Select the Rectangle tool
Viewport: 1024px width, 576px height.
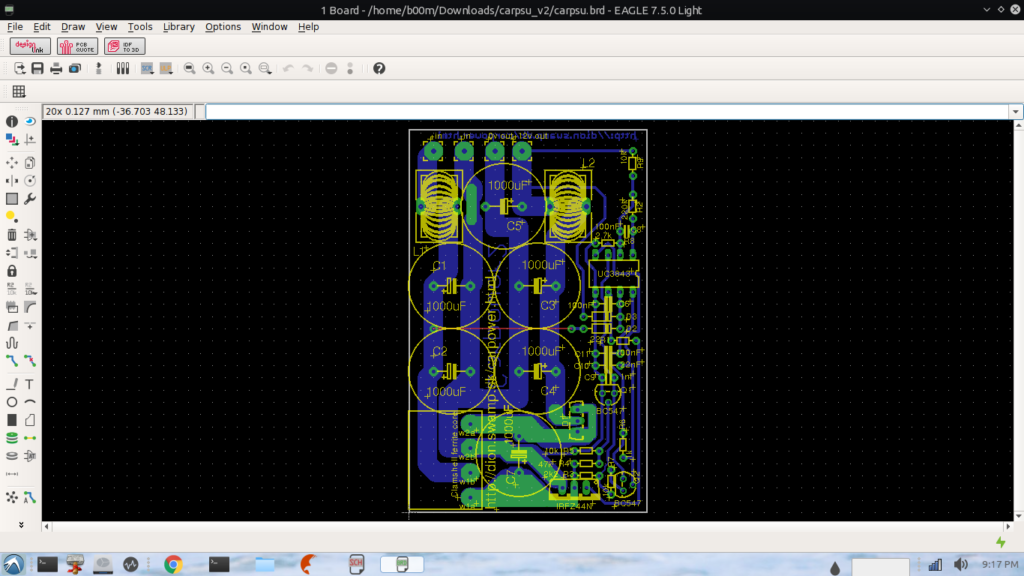pos(12,420)
